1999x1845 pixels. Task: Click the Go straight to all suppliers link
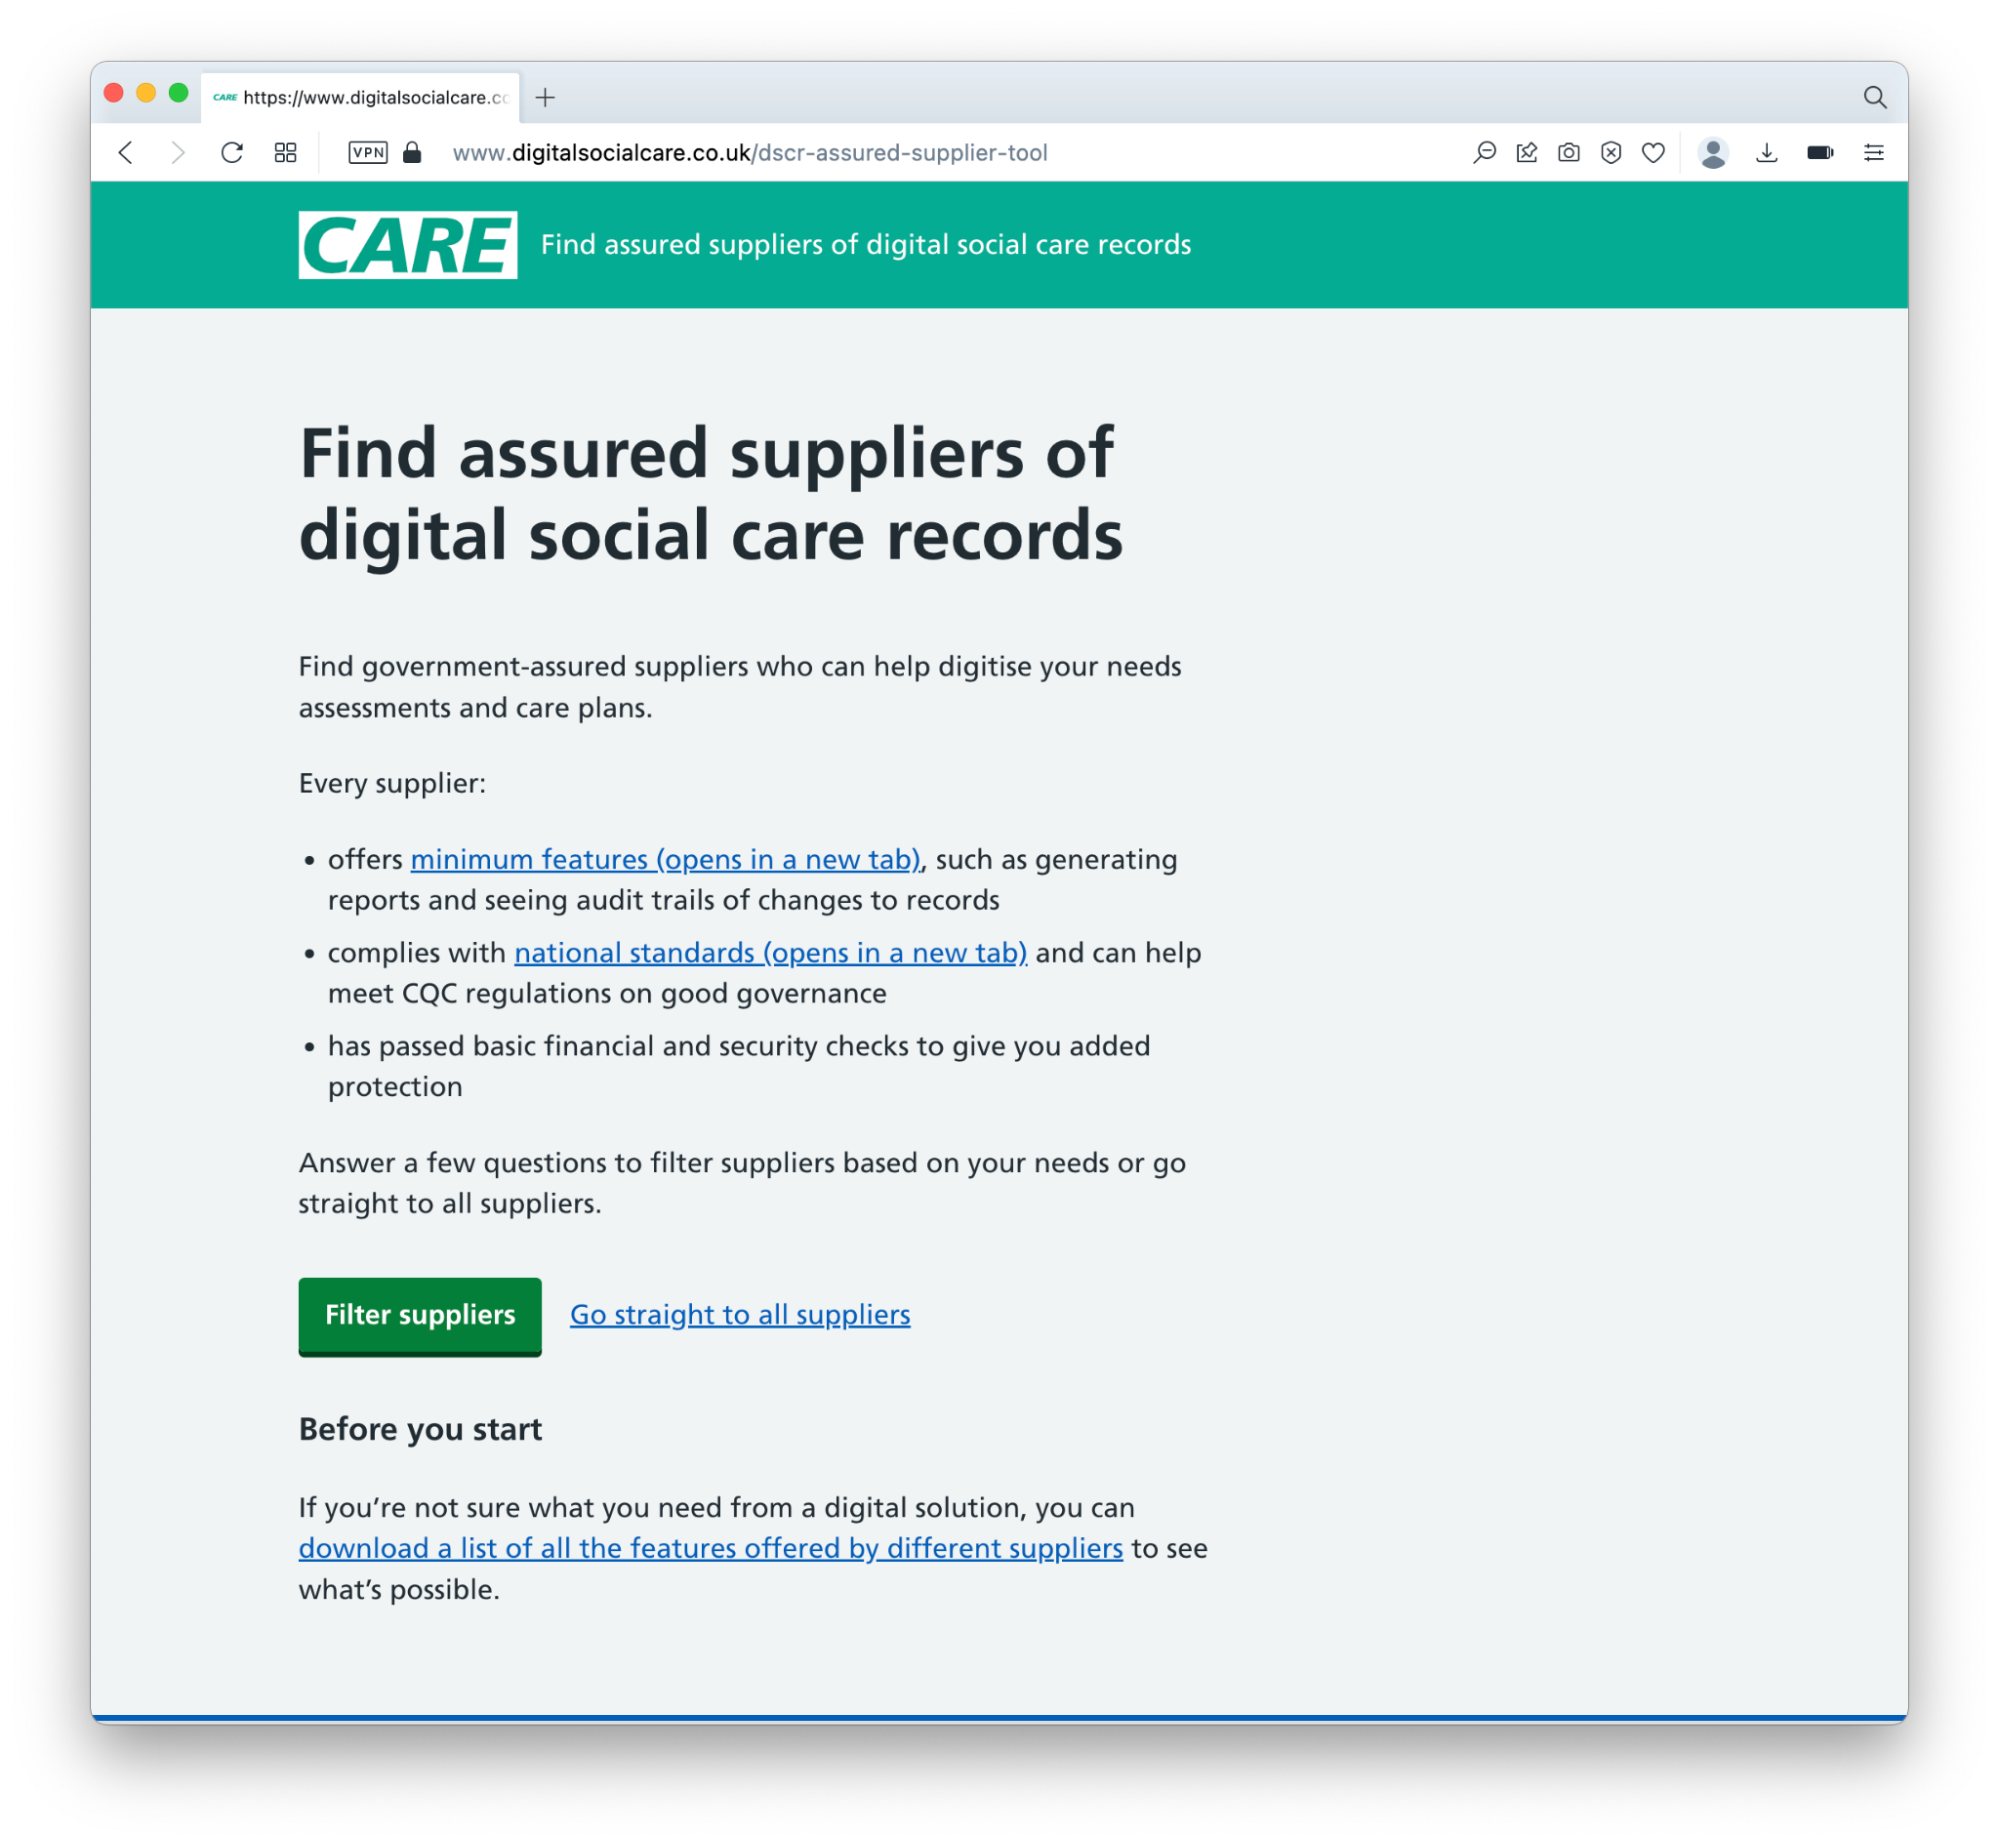pyautogui.click(x=740, y=1314)
